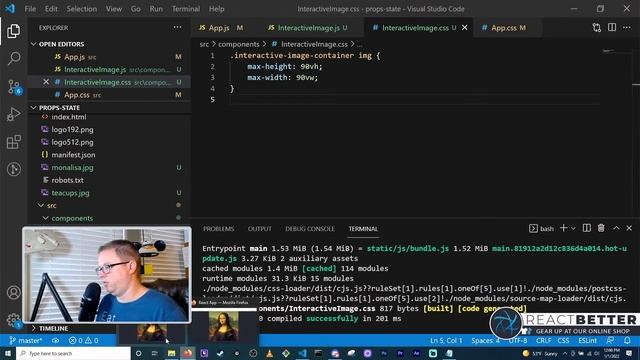Open editor more actions ellipsis
640x360 pixels.
(627, 27)
